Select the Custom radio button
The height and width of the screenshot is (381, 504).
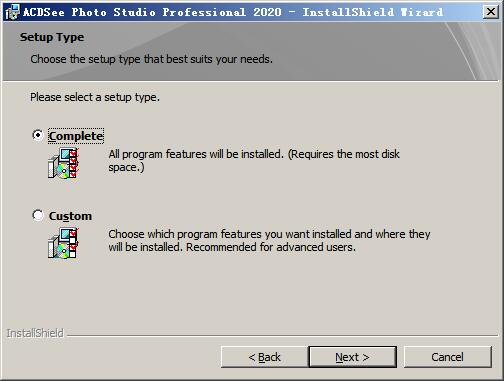[x=38, y=215]
